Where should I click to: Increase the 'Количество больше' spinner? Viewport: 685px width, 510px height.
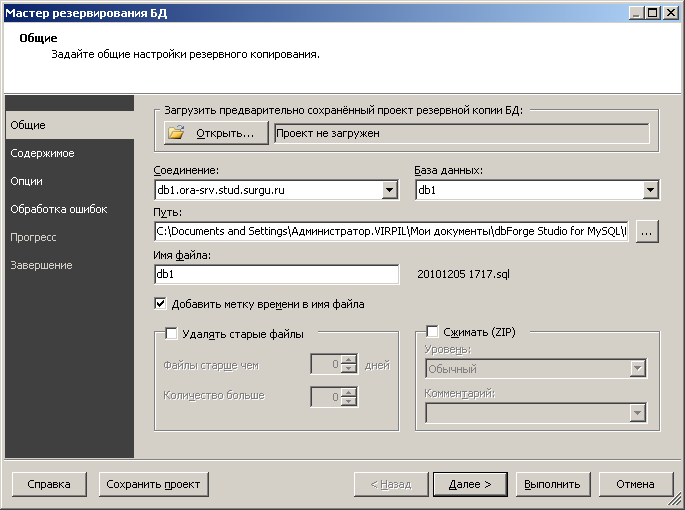(349, 392)
